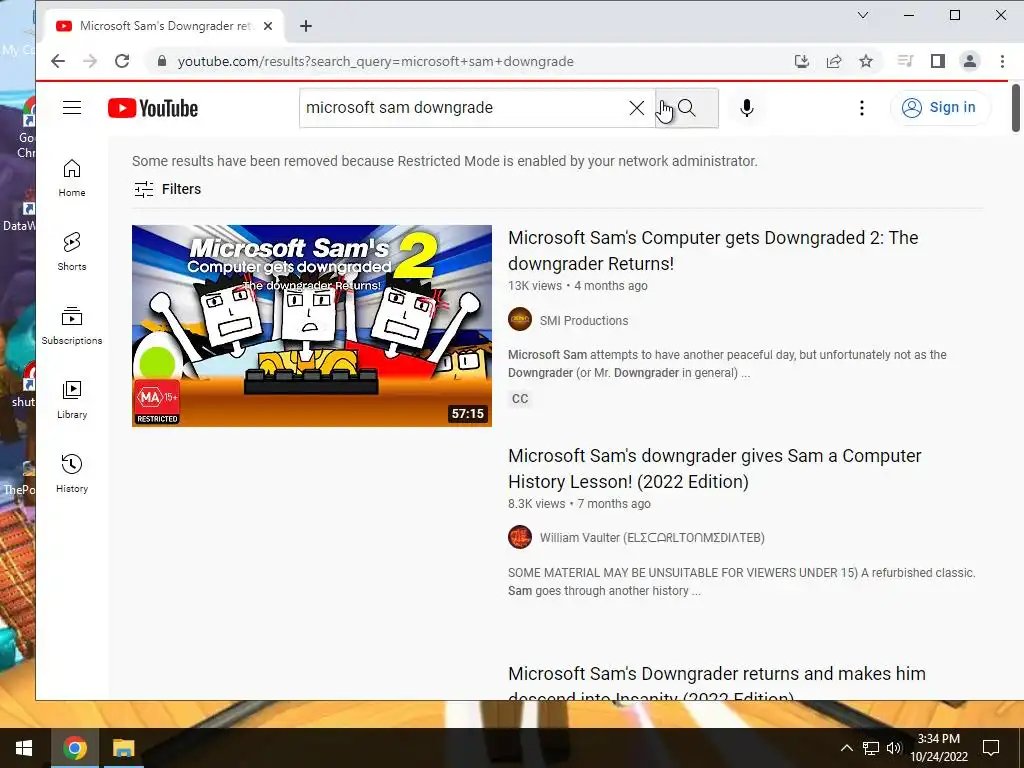This screenshot has width=1024, height=768.
Task: Open 'Sam a Computer History Lesson' video title
Action: (714, 468)
